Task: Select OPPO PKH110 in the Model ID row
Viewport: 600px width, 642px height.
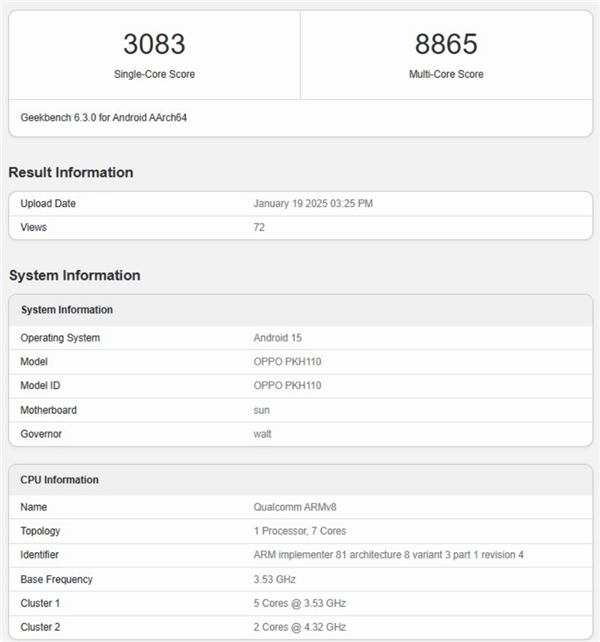Action: click(x=288, y=385)
